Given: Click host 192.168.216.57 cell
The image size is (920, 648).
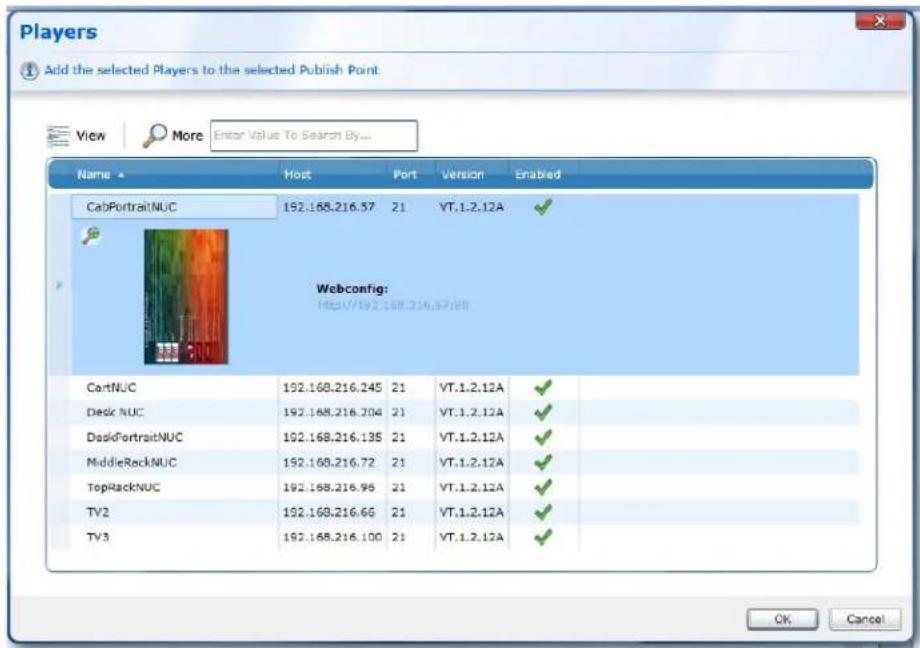Looking at the screenshot, I should [329, 207].
